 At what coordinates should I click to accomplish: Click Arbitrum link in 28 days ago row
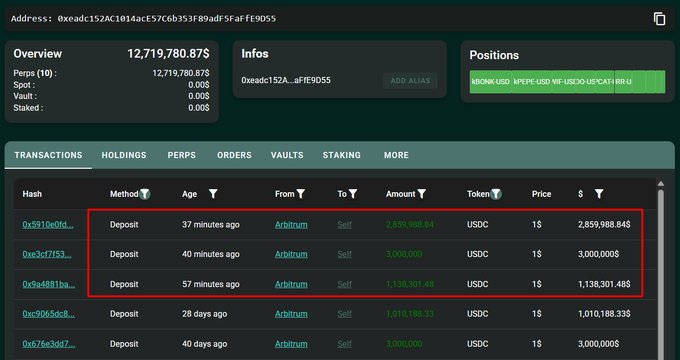click(291, 314)
